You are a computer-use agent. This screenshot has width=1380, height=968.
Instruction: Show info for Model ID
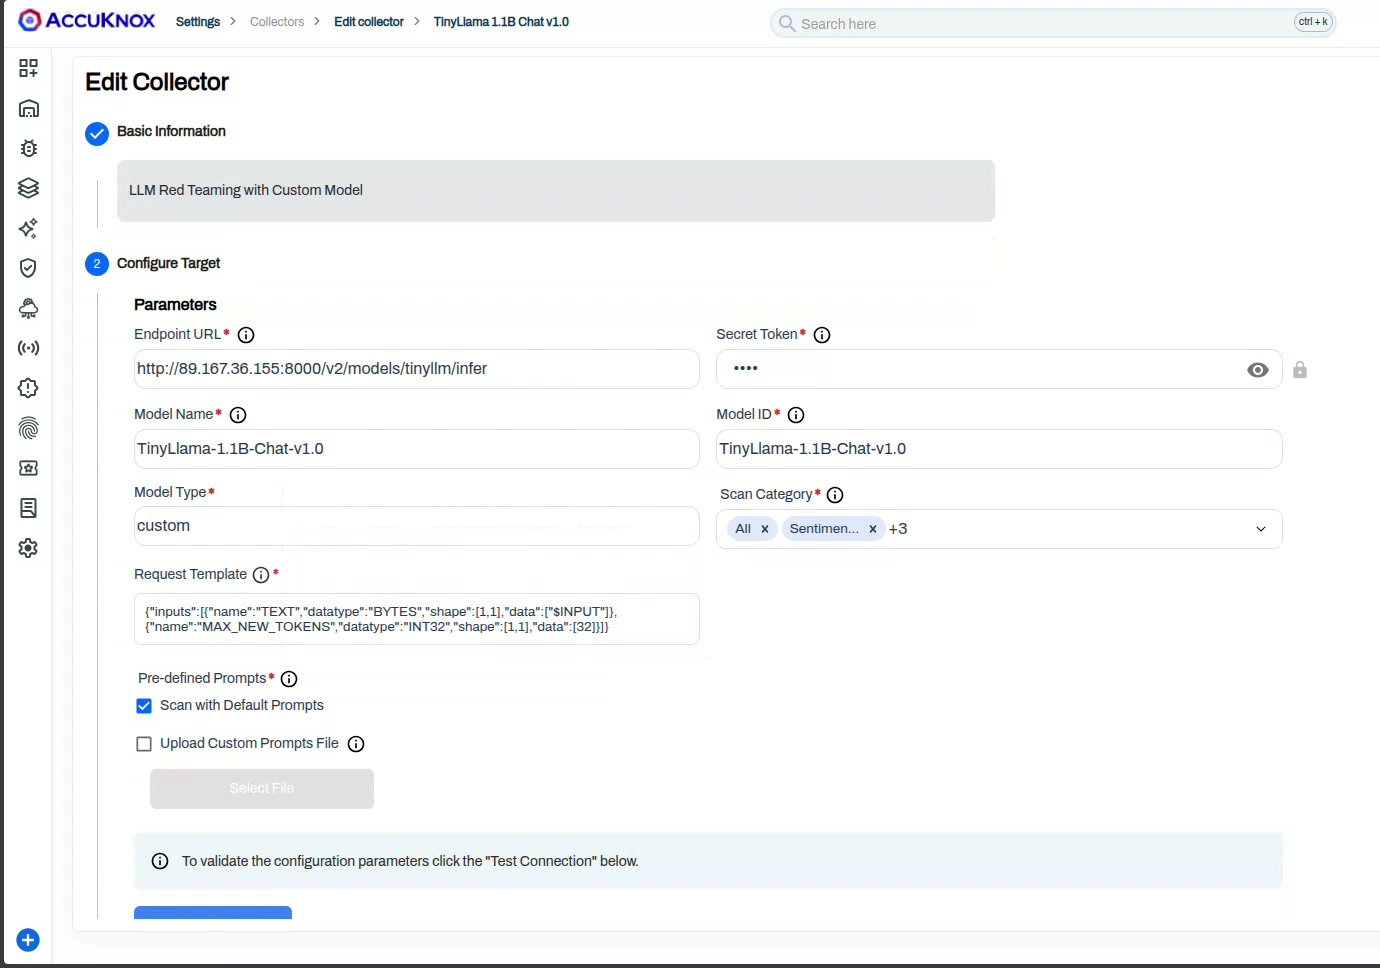796,415
